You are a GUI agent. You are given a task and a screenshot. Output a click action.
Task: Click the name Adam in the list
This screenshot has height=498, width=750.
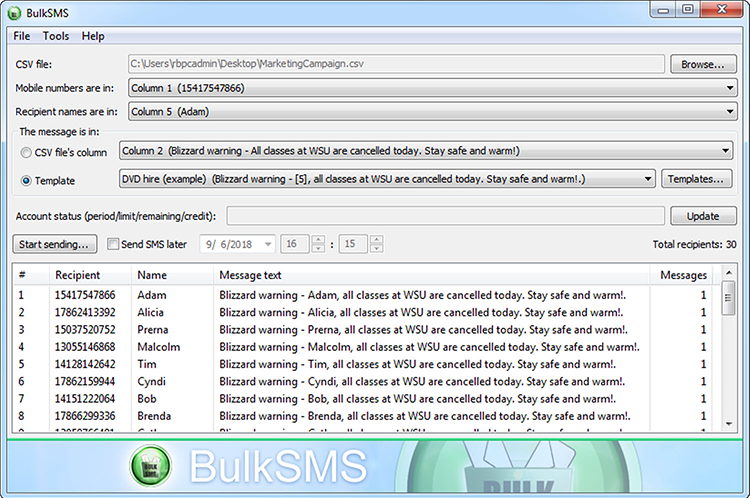point(152,295)
